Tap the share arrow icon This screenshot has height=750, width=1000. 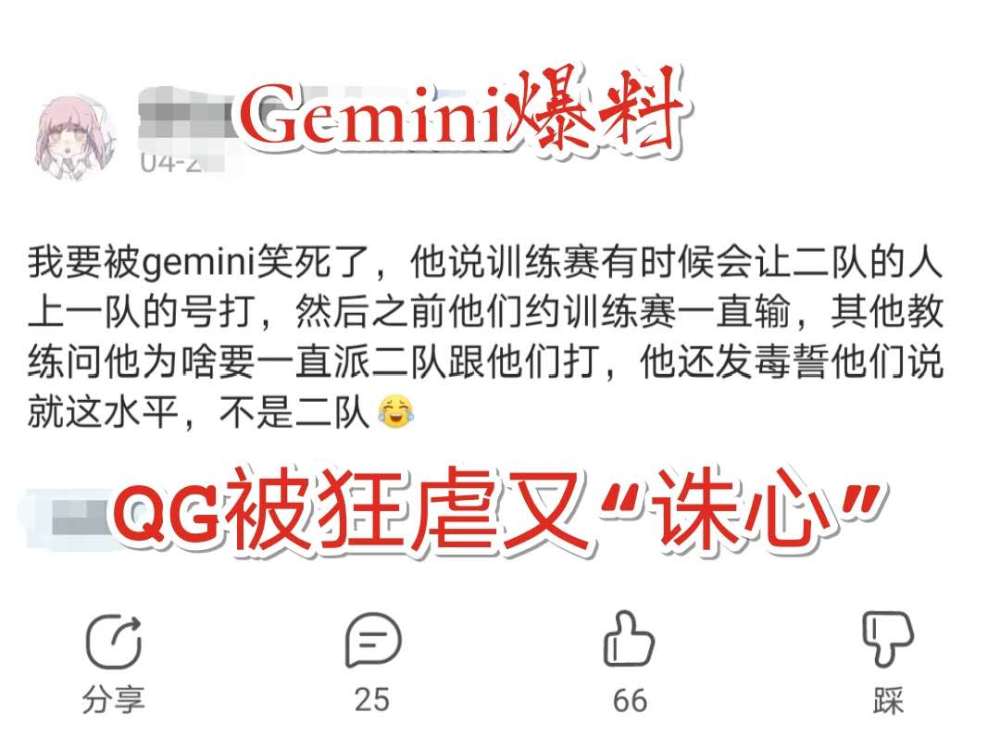pyautogui.click(x=114, y=641)
